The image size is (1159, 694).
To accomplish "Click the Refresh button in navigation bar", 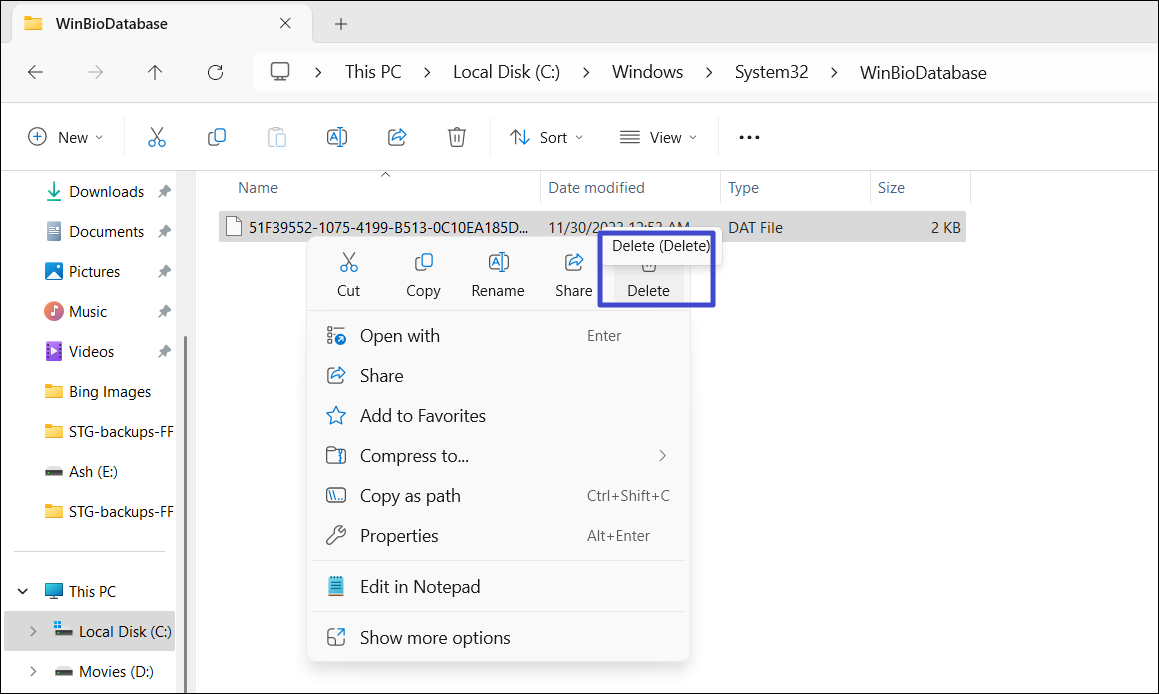I will click(215, 72).
